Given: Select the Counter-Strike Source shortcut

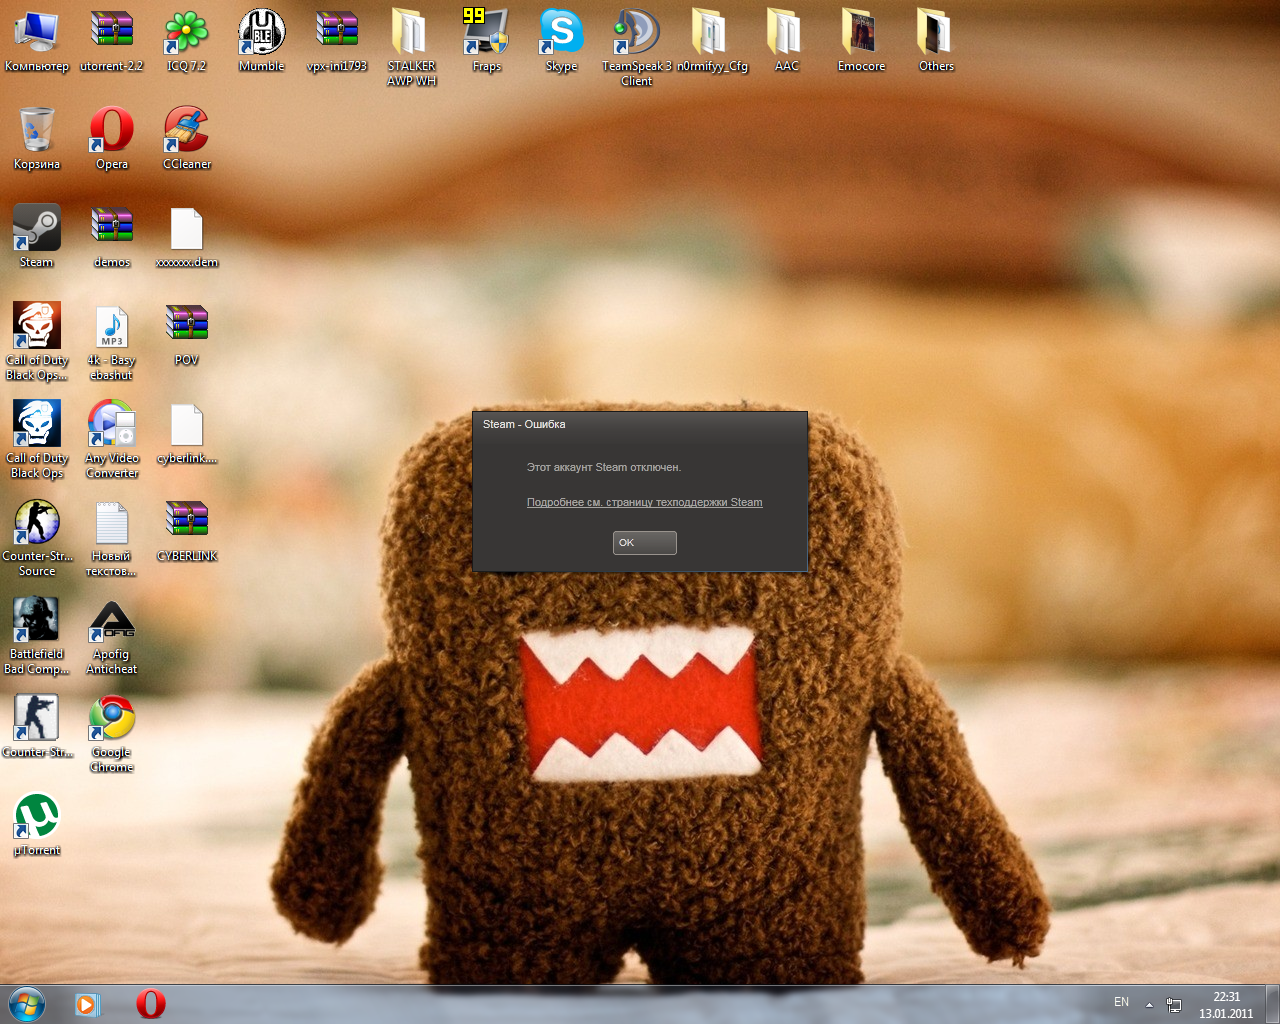Looking at the screenshot, I should 37,538.
